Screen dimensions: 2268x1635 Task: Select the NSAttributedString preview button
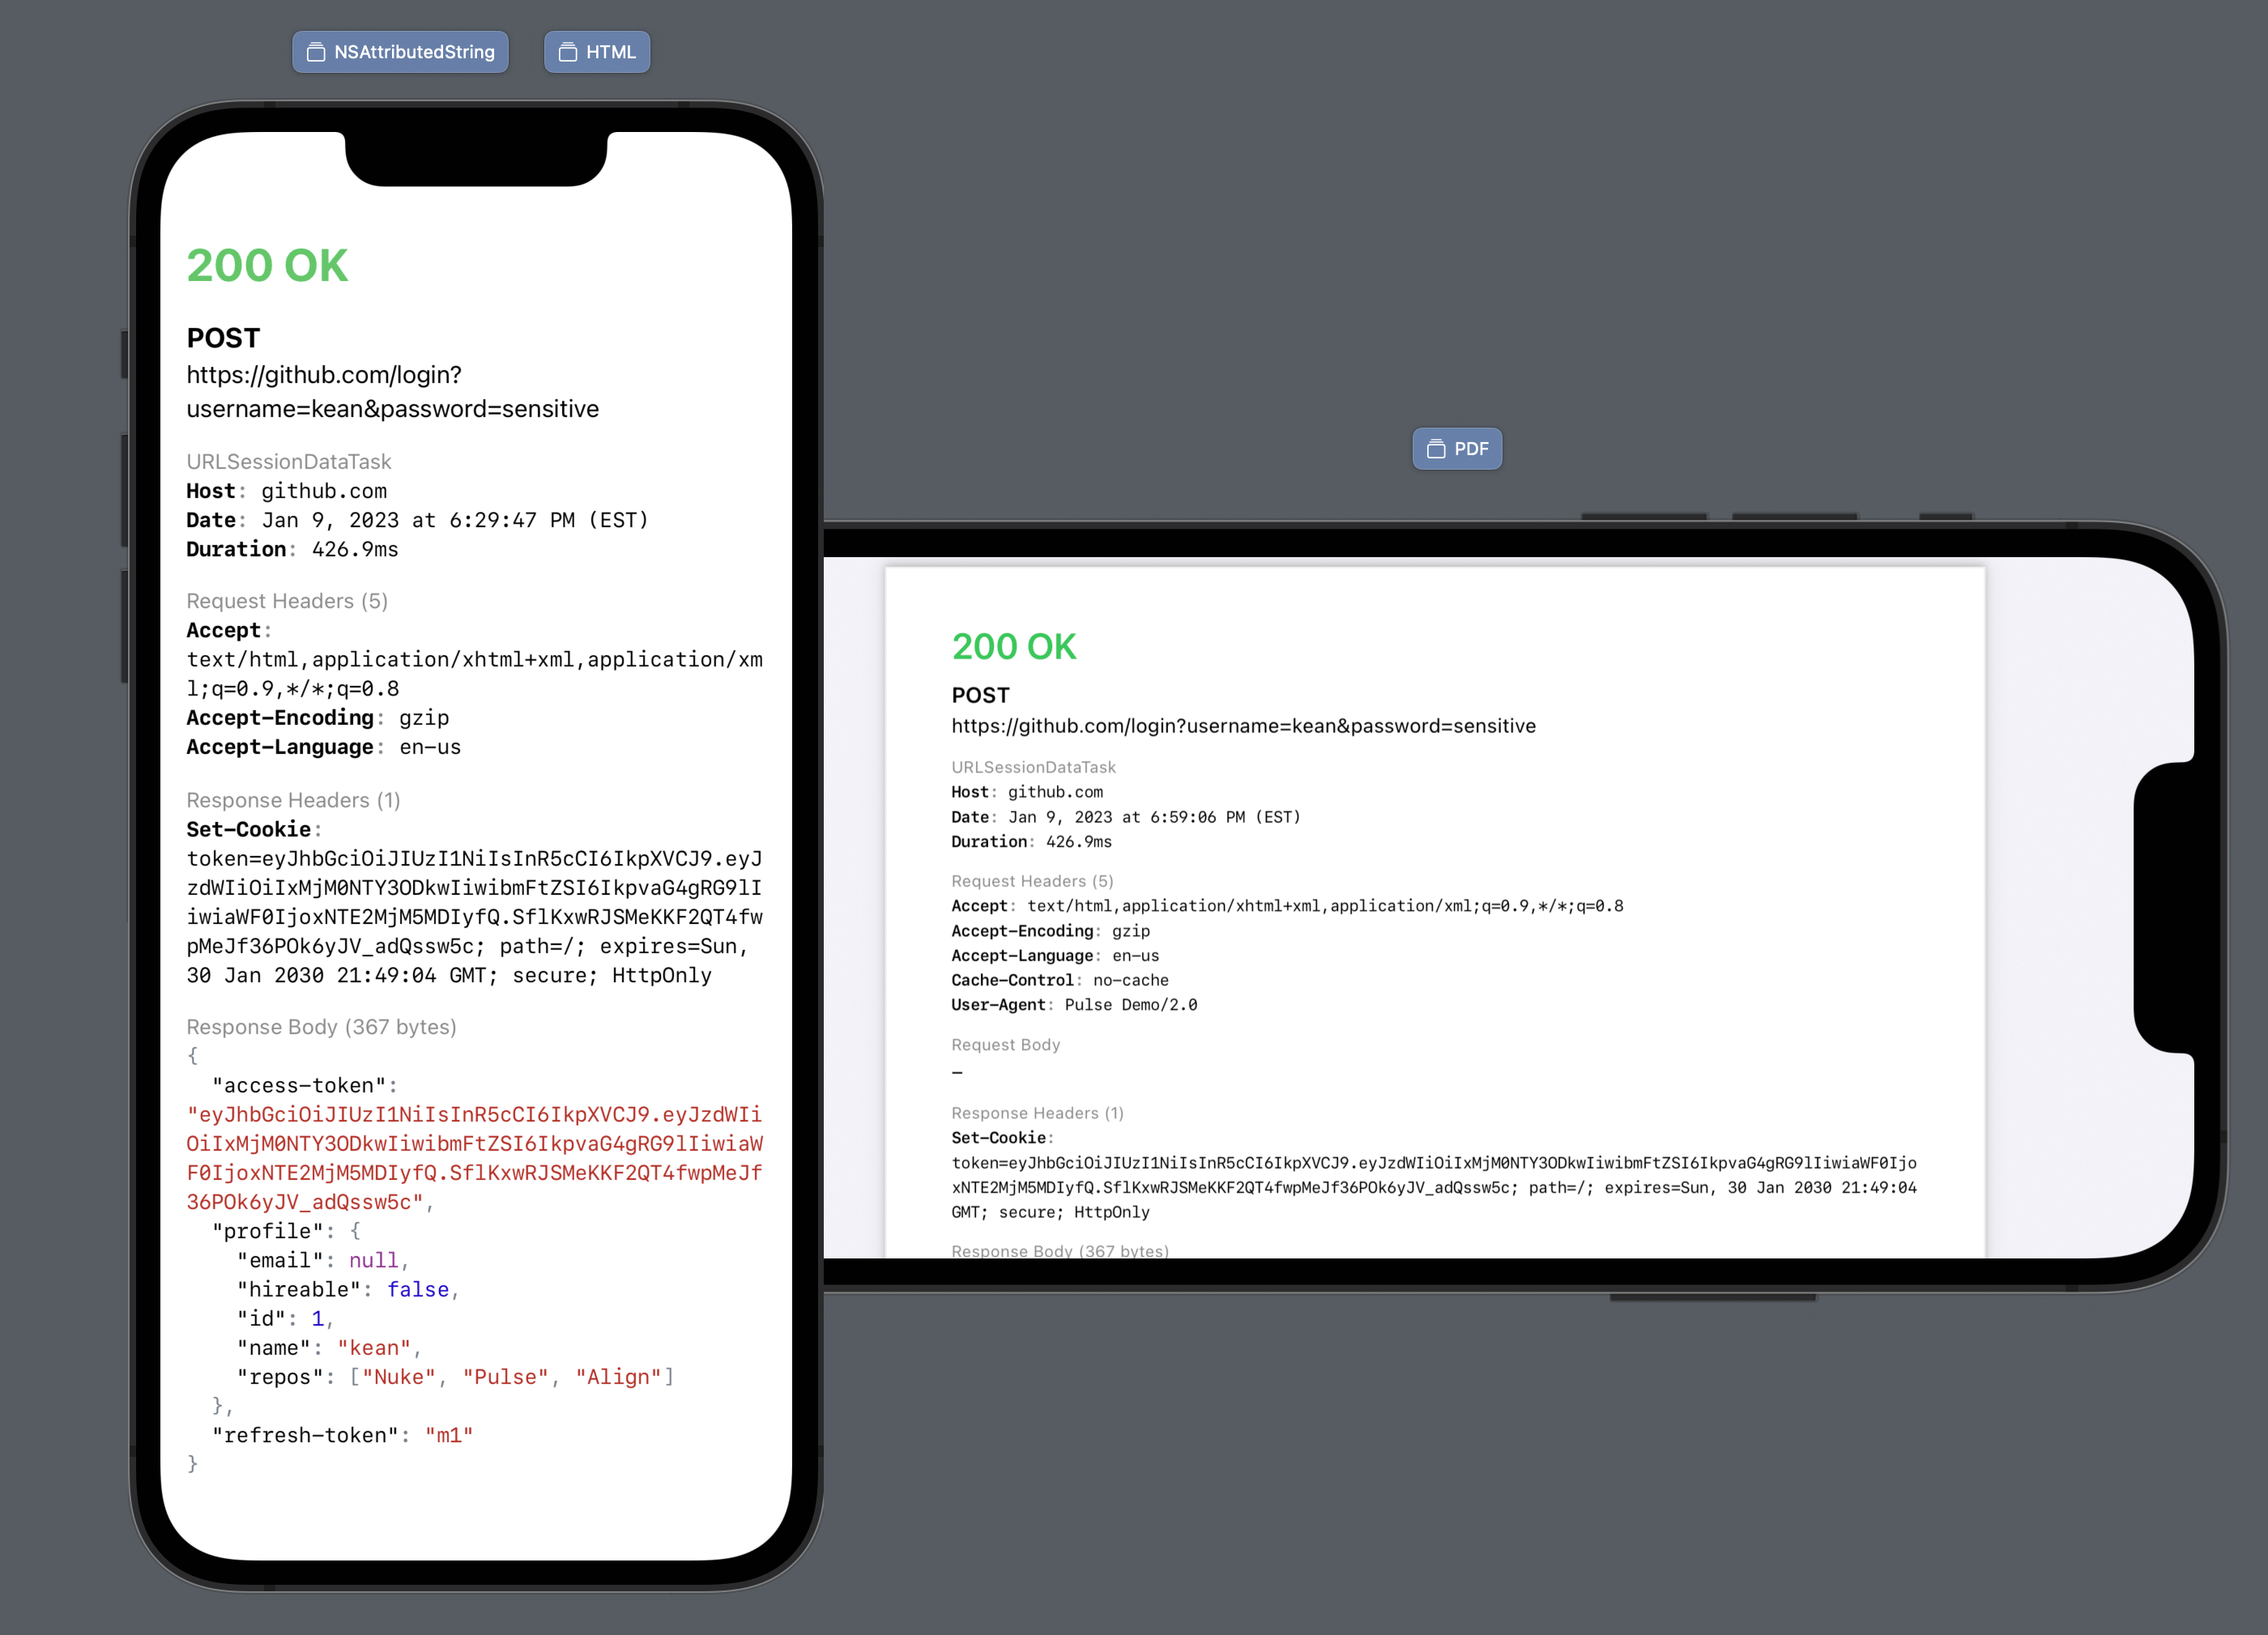pos(400,52)
